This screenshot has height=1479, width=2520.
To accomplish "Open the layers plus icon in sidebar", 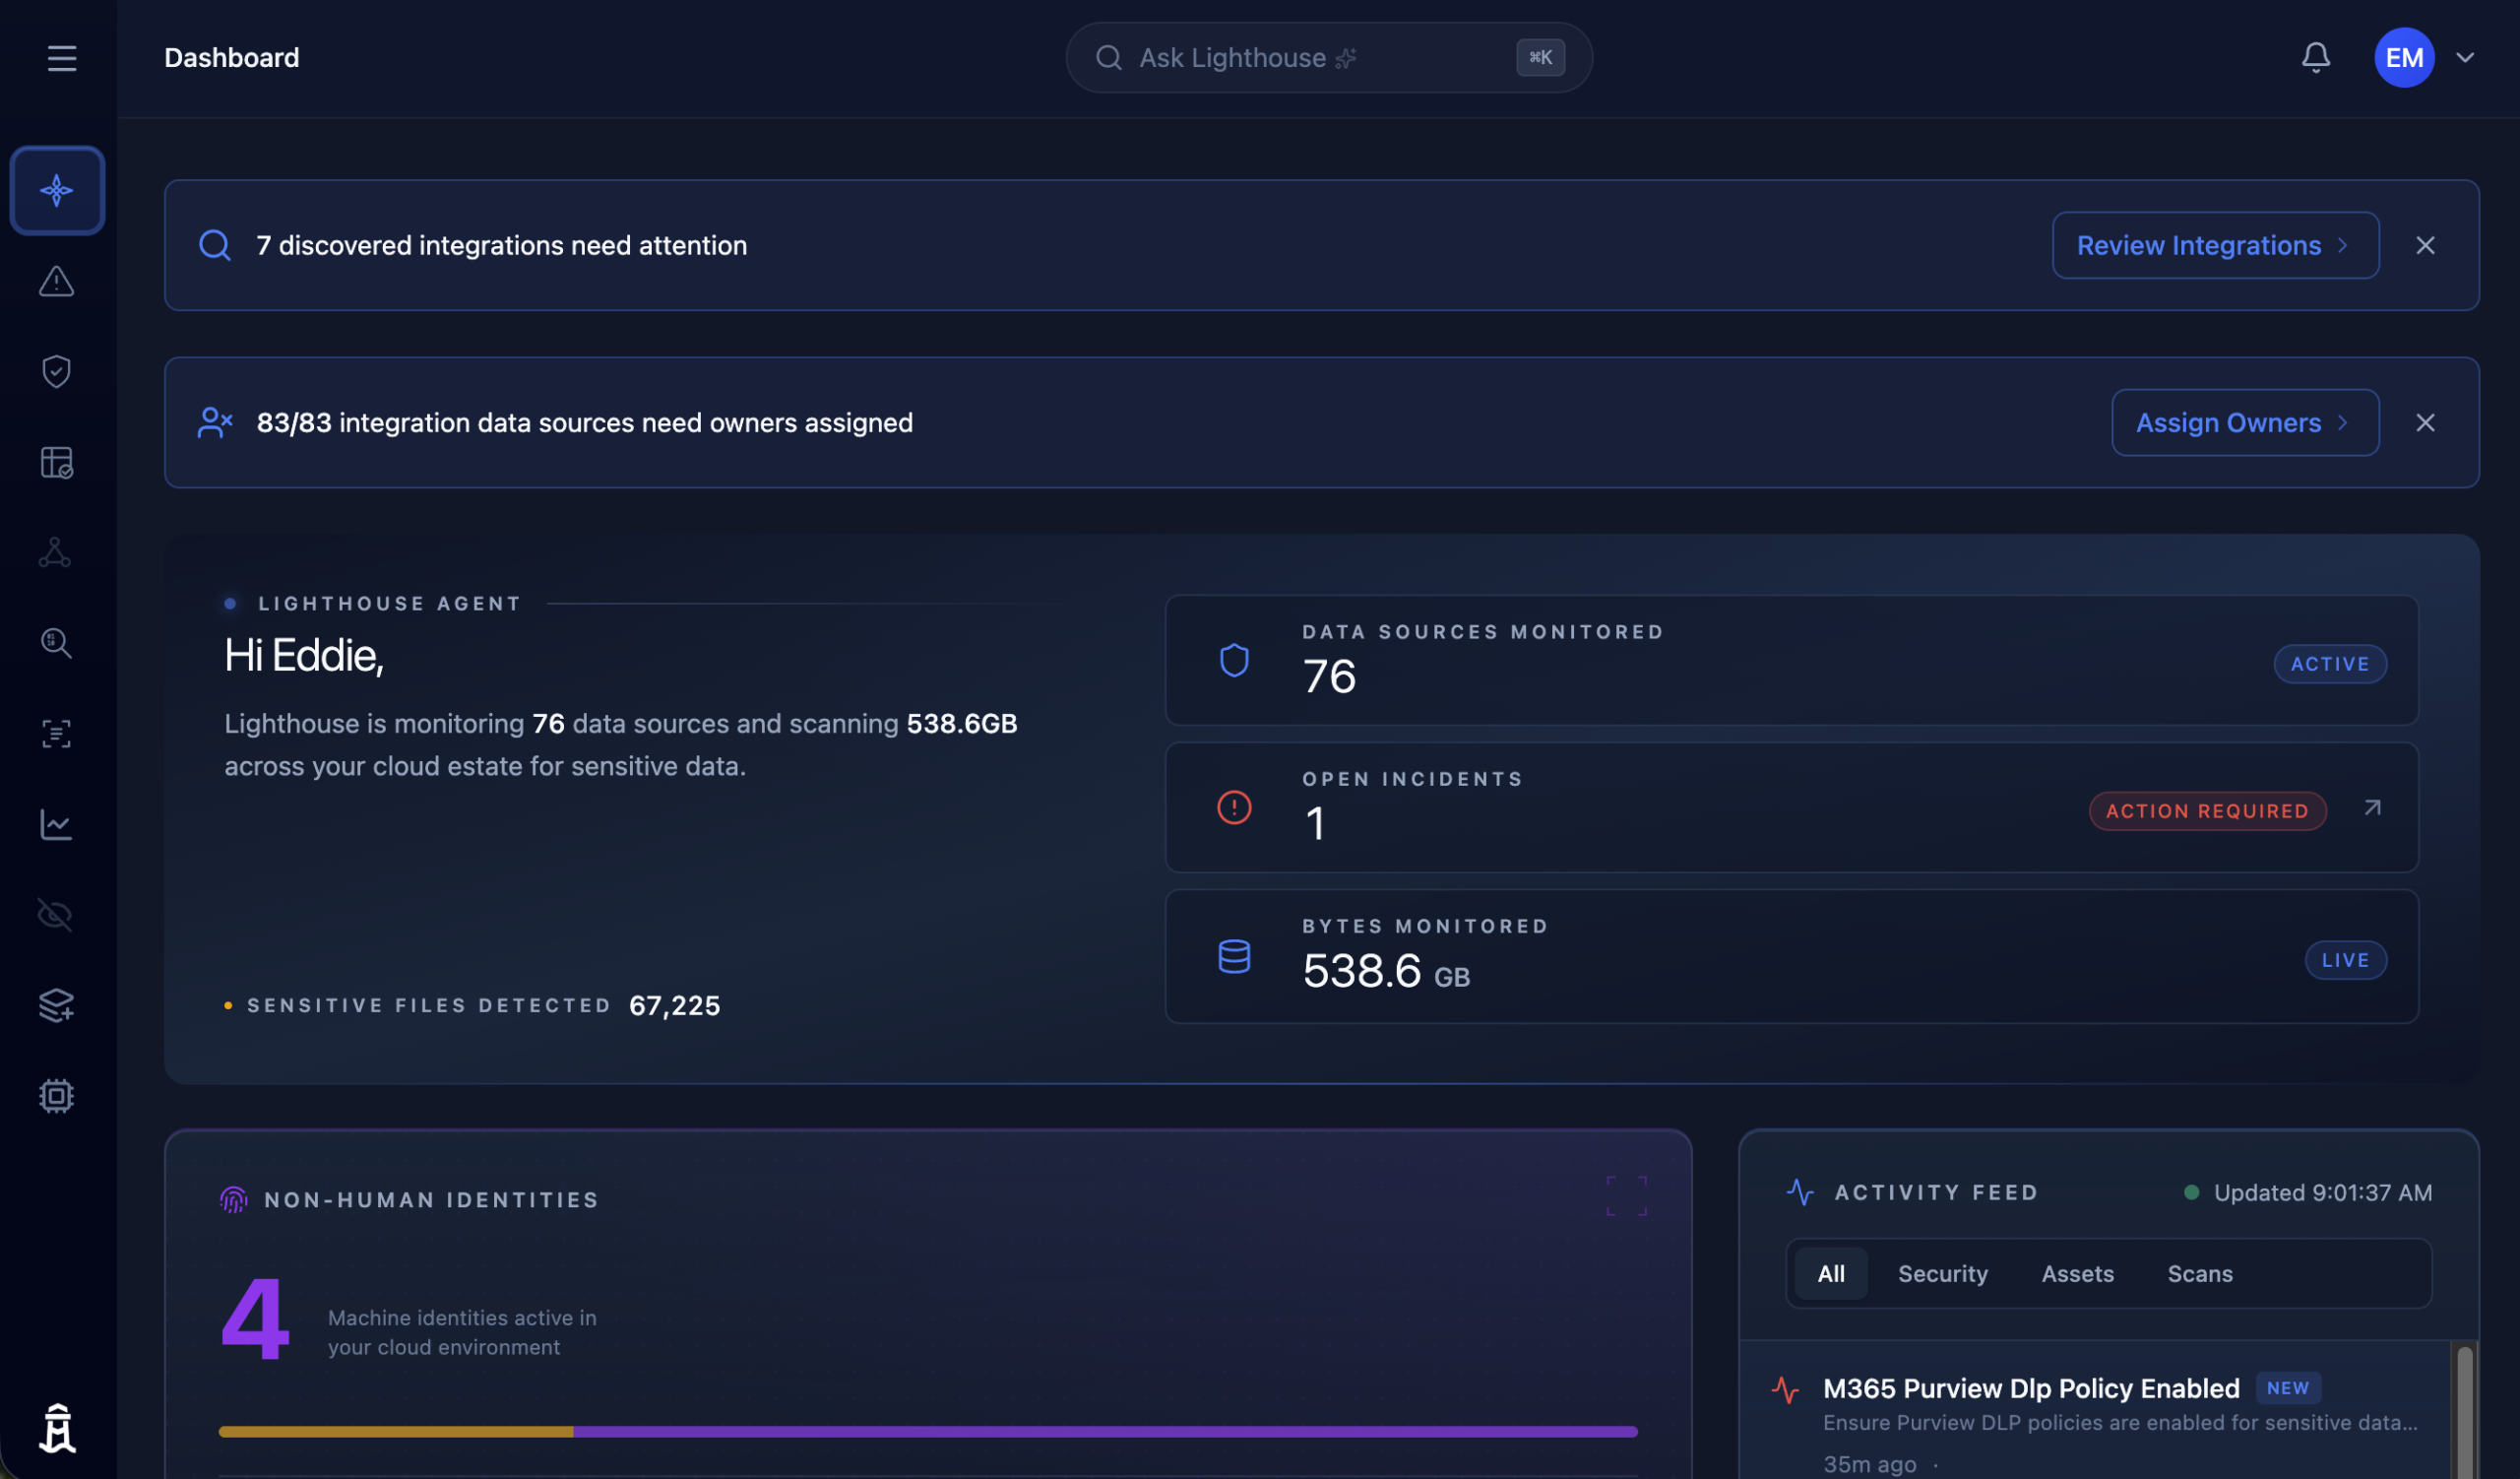I will point(56,1005).
